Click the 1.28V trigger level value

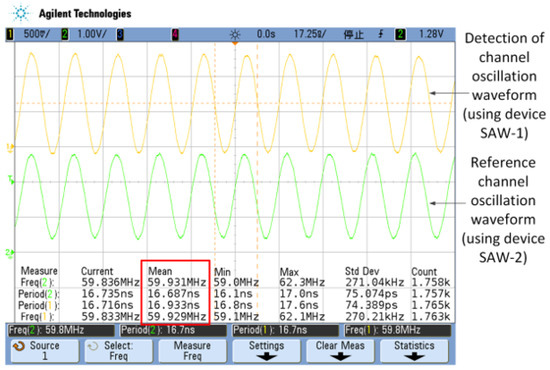pos(431,34)
